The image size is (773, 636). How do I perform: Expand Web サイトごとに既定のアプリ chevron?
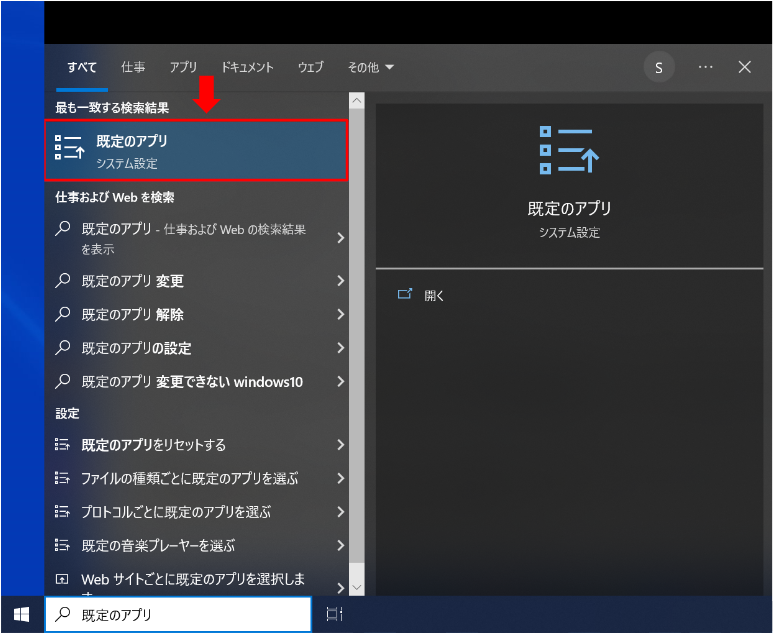pos(340,587)
